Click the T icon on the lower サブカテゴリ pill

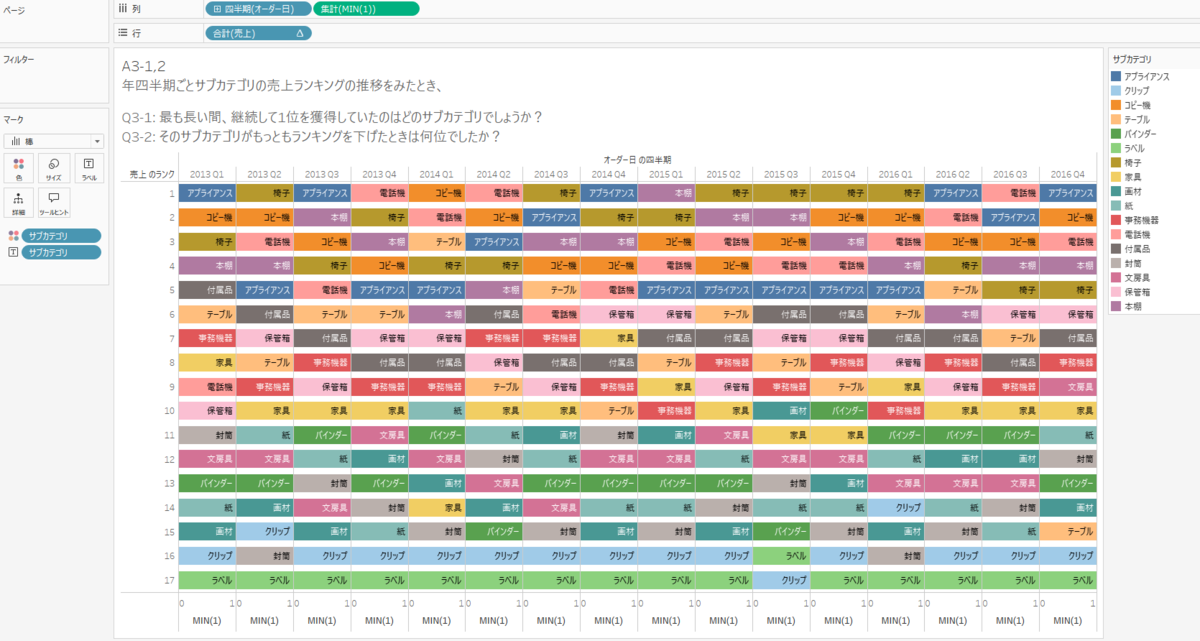coord(14,253)
